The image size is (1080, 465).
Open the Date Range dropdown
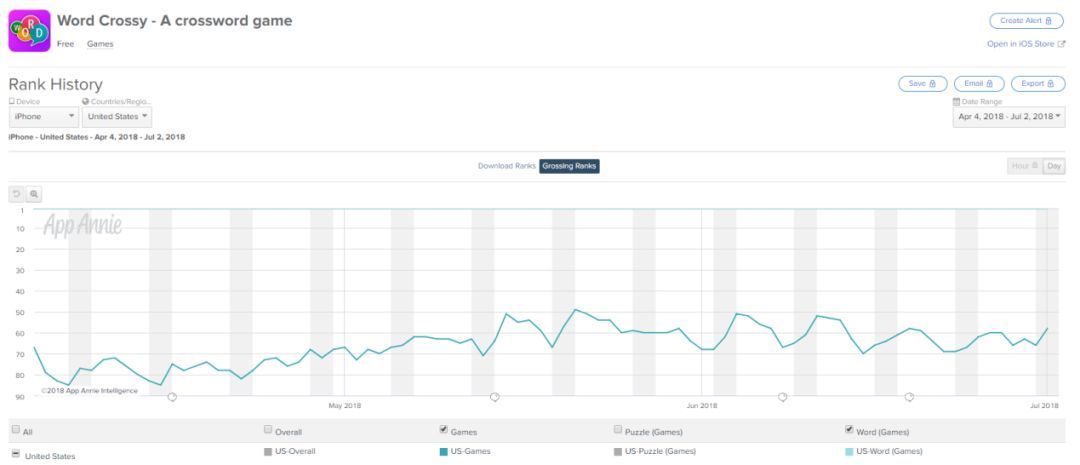[x=1009, y=116]
